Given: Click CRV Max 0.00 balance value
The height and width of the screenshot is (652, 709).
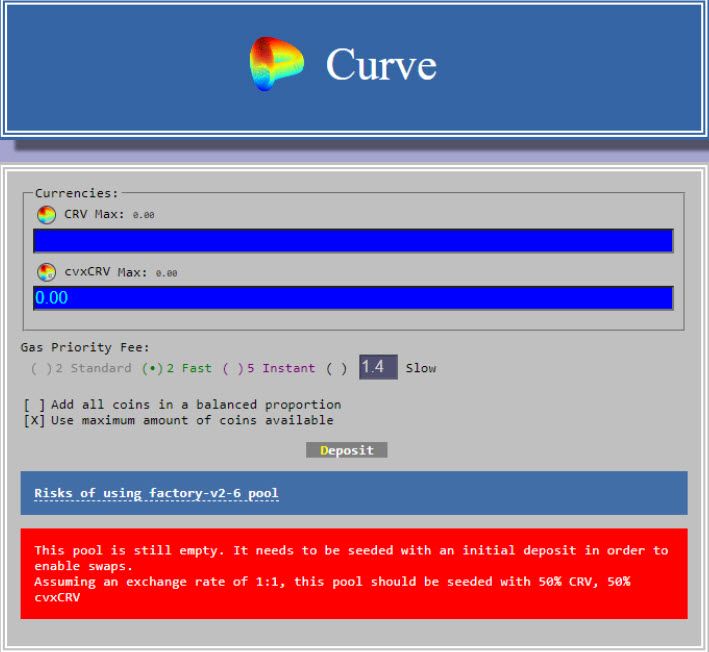Looking at the screenshot, I should click(x=143, y=215).
